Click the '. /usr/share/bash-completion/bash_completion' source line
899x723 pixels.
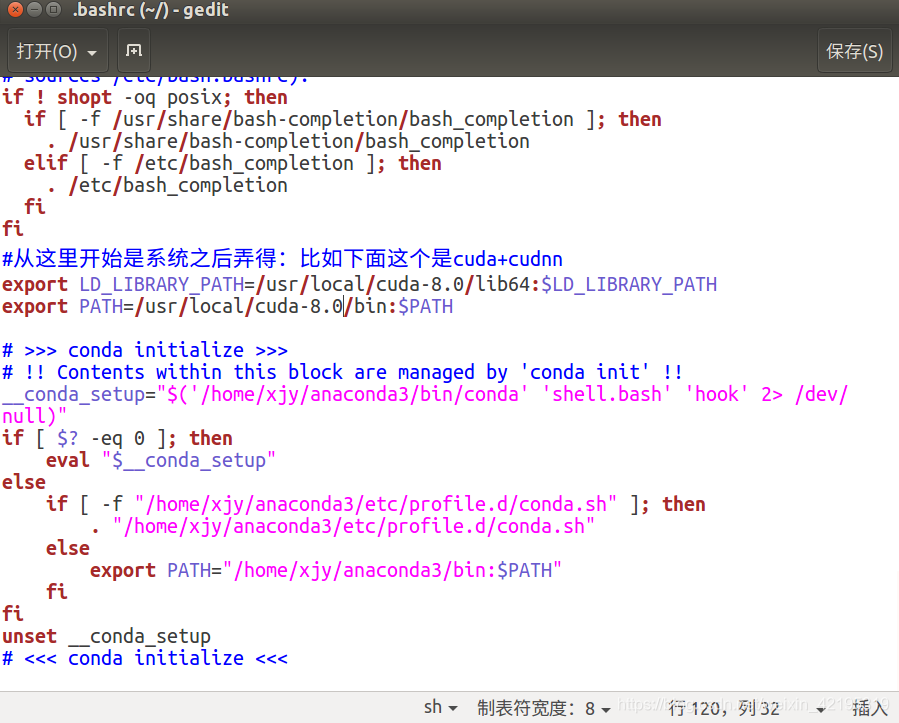[x=288, y=142]
